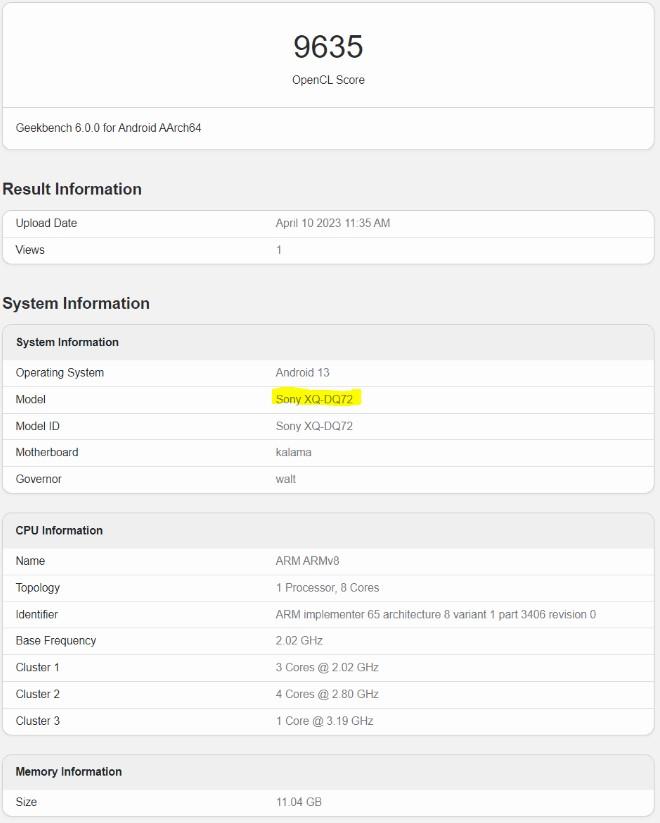Click the ARM implementer identifier value

pyautogui.click(x=435, y=614)
